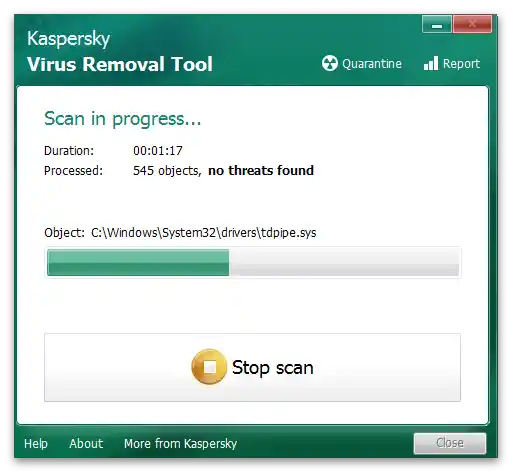
Task: Stop the running scan via the Stop scan label
Action: [273, 367]
